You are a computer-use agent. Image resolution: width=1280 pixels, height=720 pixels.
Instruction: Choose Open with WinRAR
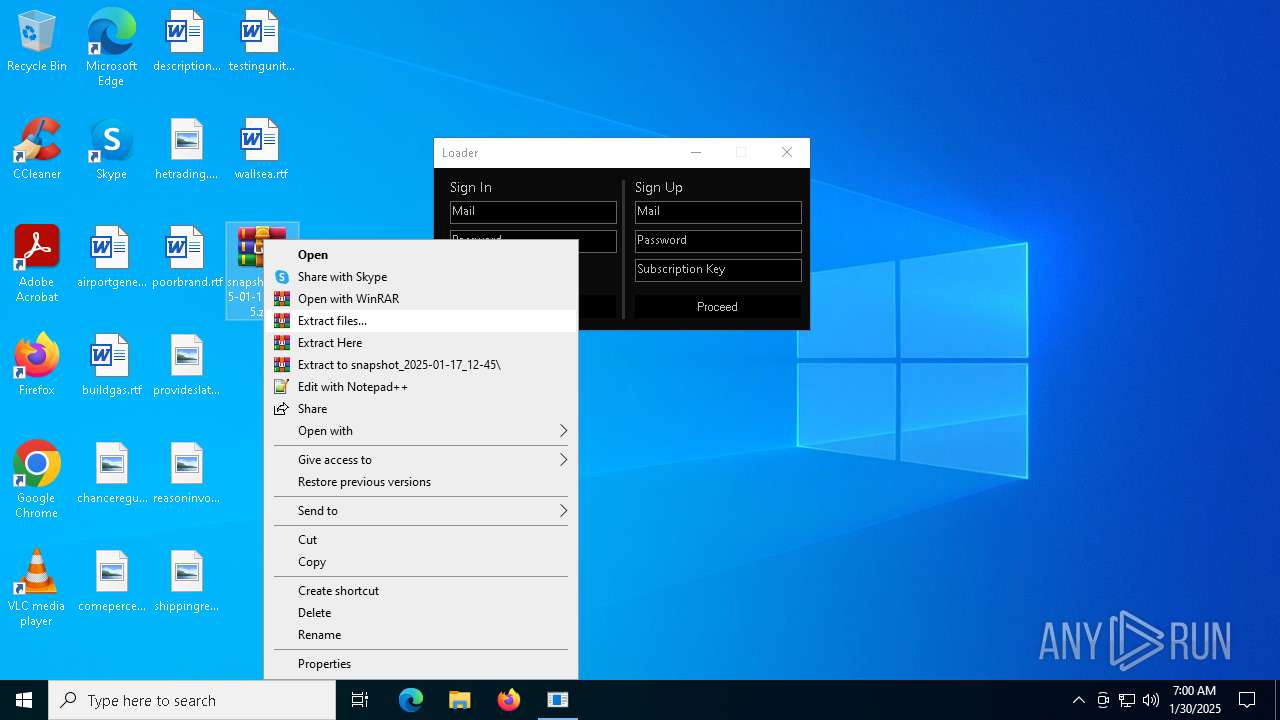click(x=421, y=299)
